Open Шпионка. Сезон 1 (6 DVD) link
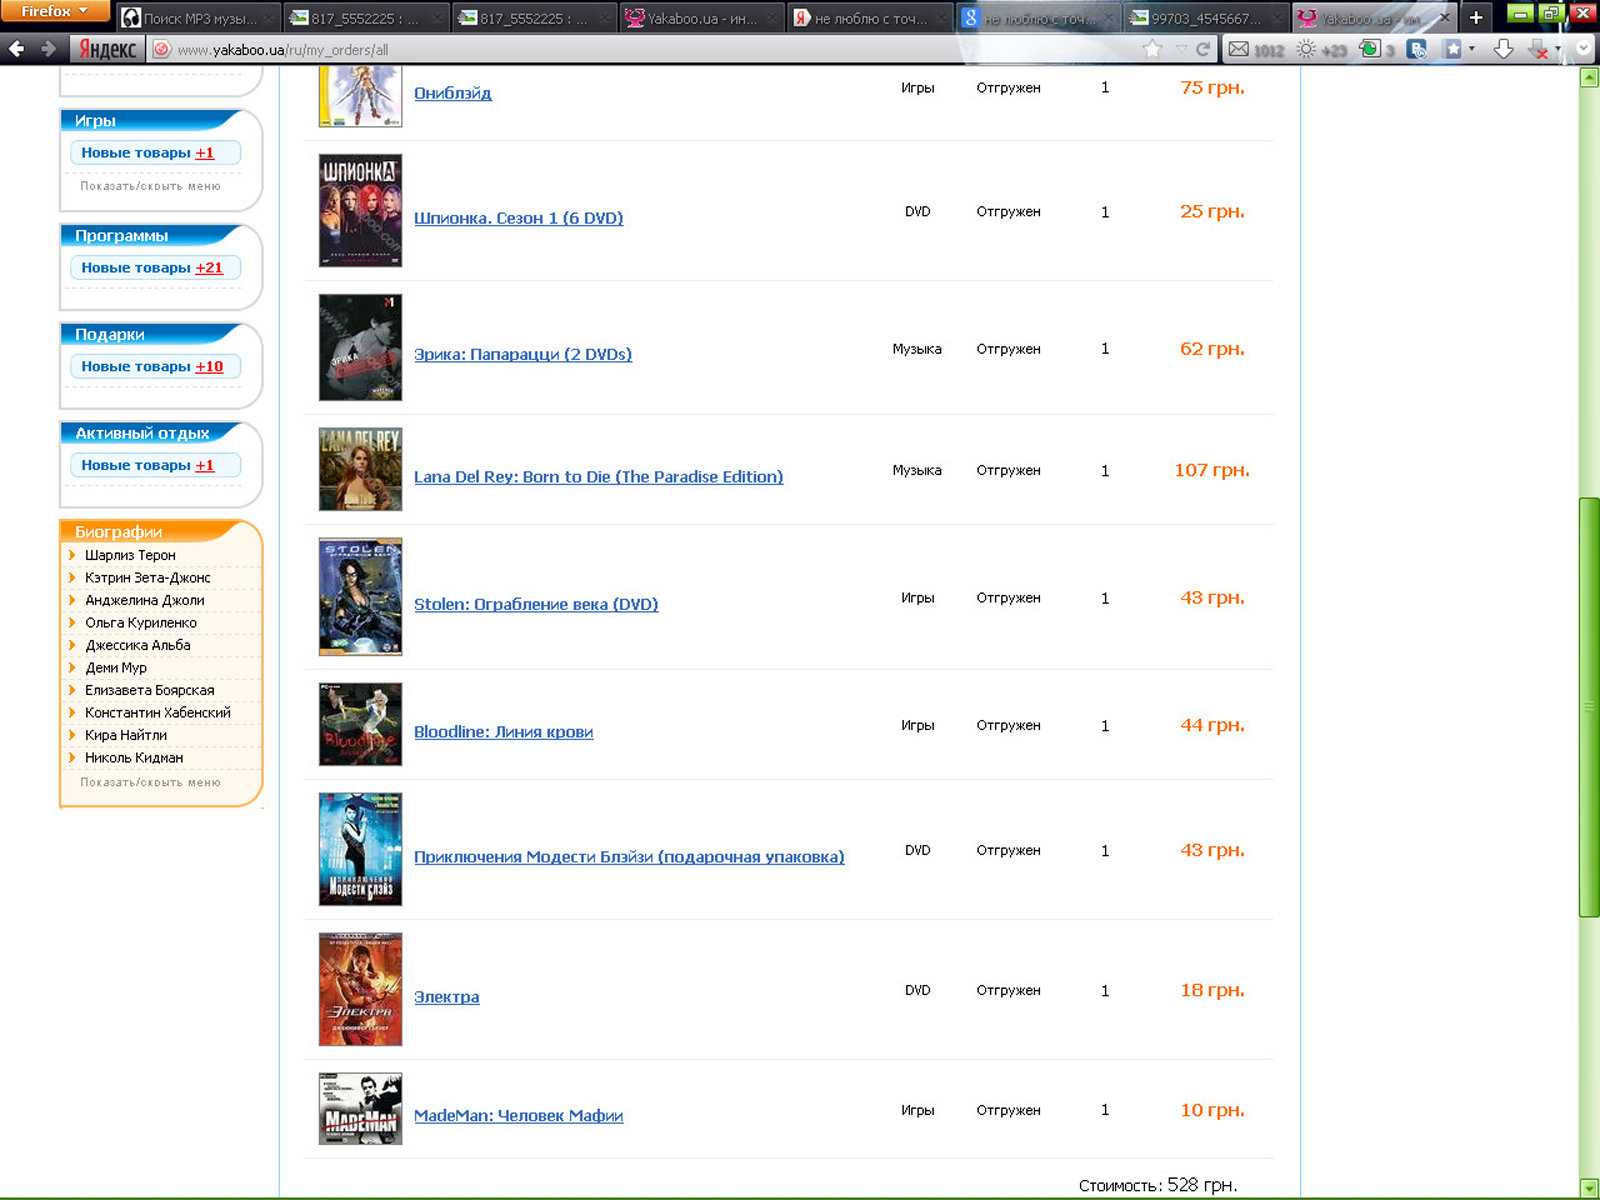This screenshot has height=1200, width=1600. point(518,218)
